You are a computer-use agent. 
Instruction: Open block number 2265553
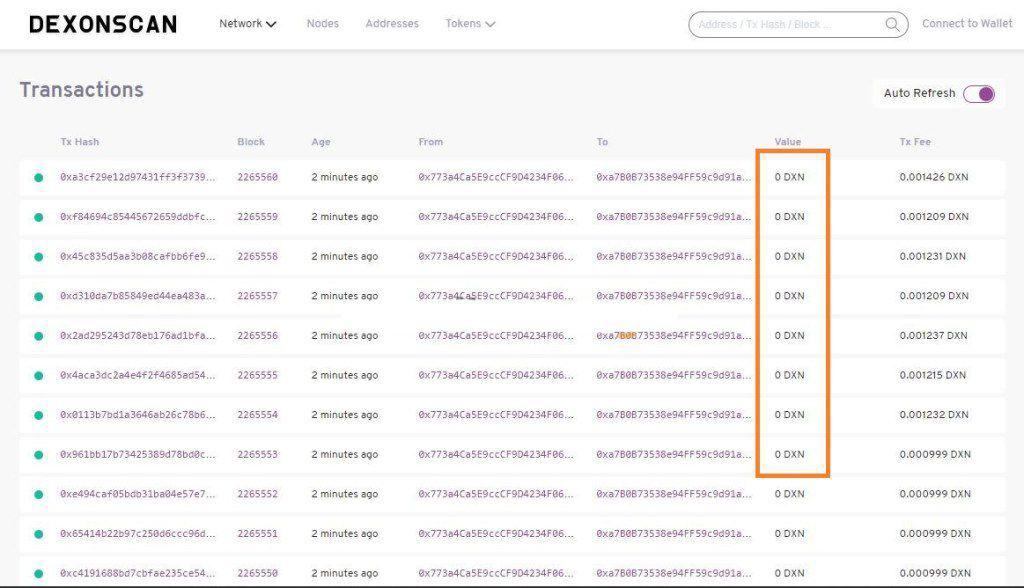click(257, 455)
